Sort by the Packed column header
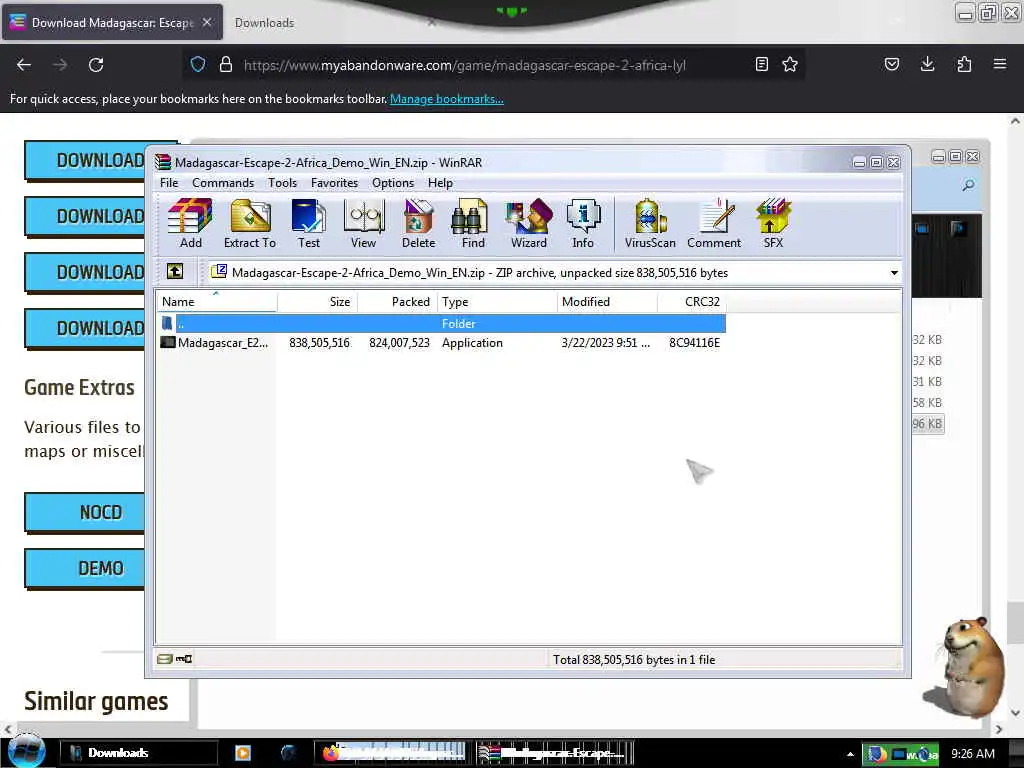This screenshot has height=768, width=1024. click(397, 302)
